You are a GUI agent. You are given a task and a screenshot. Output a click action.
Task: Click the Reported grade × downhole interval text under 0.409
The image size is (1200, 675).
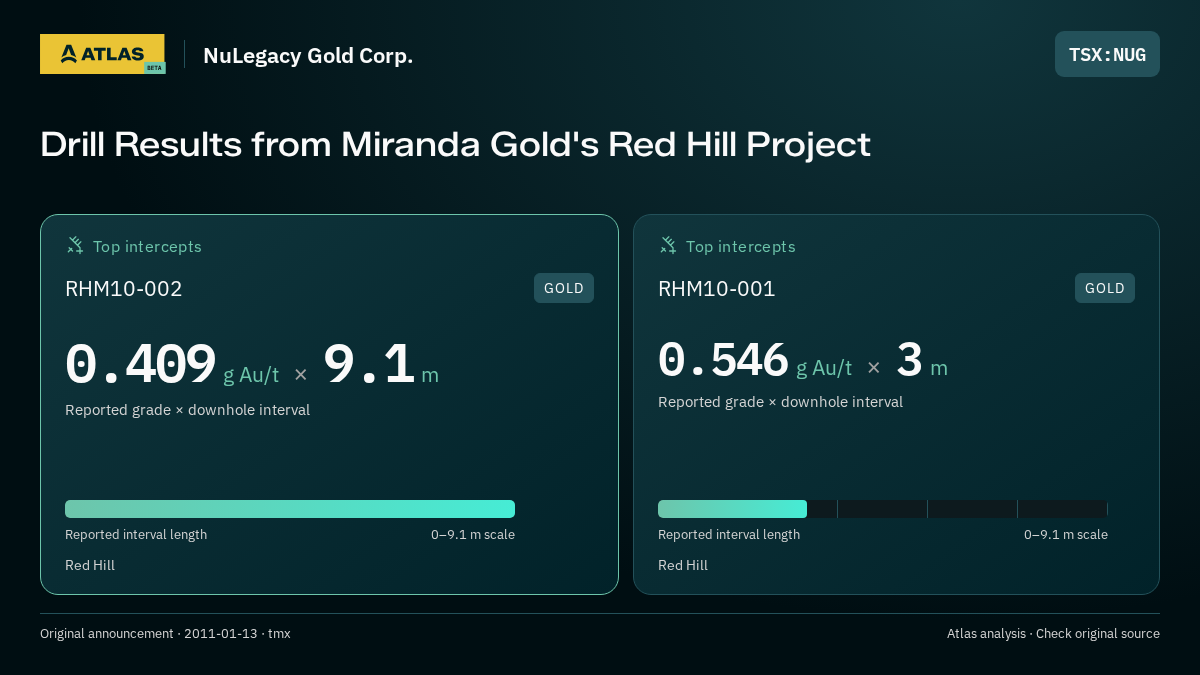187,410
